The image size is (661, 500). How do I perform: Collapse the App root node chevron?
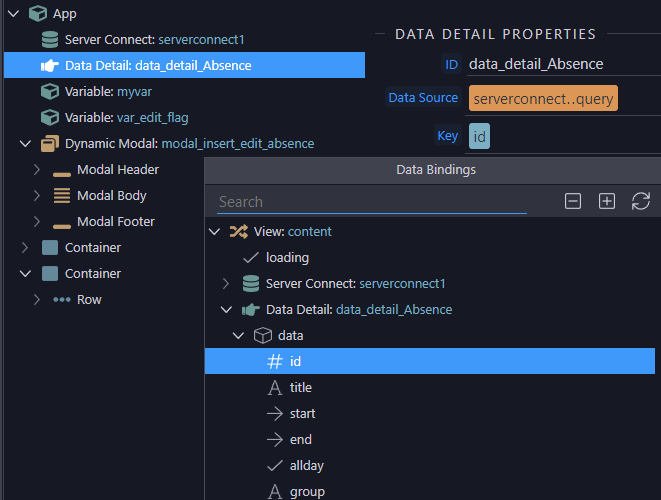(x=13, y=13)
